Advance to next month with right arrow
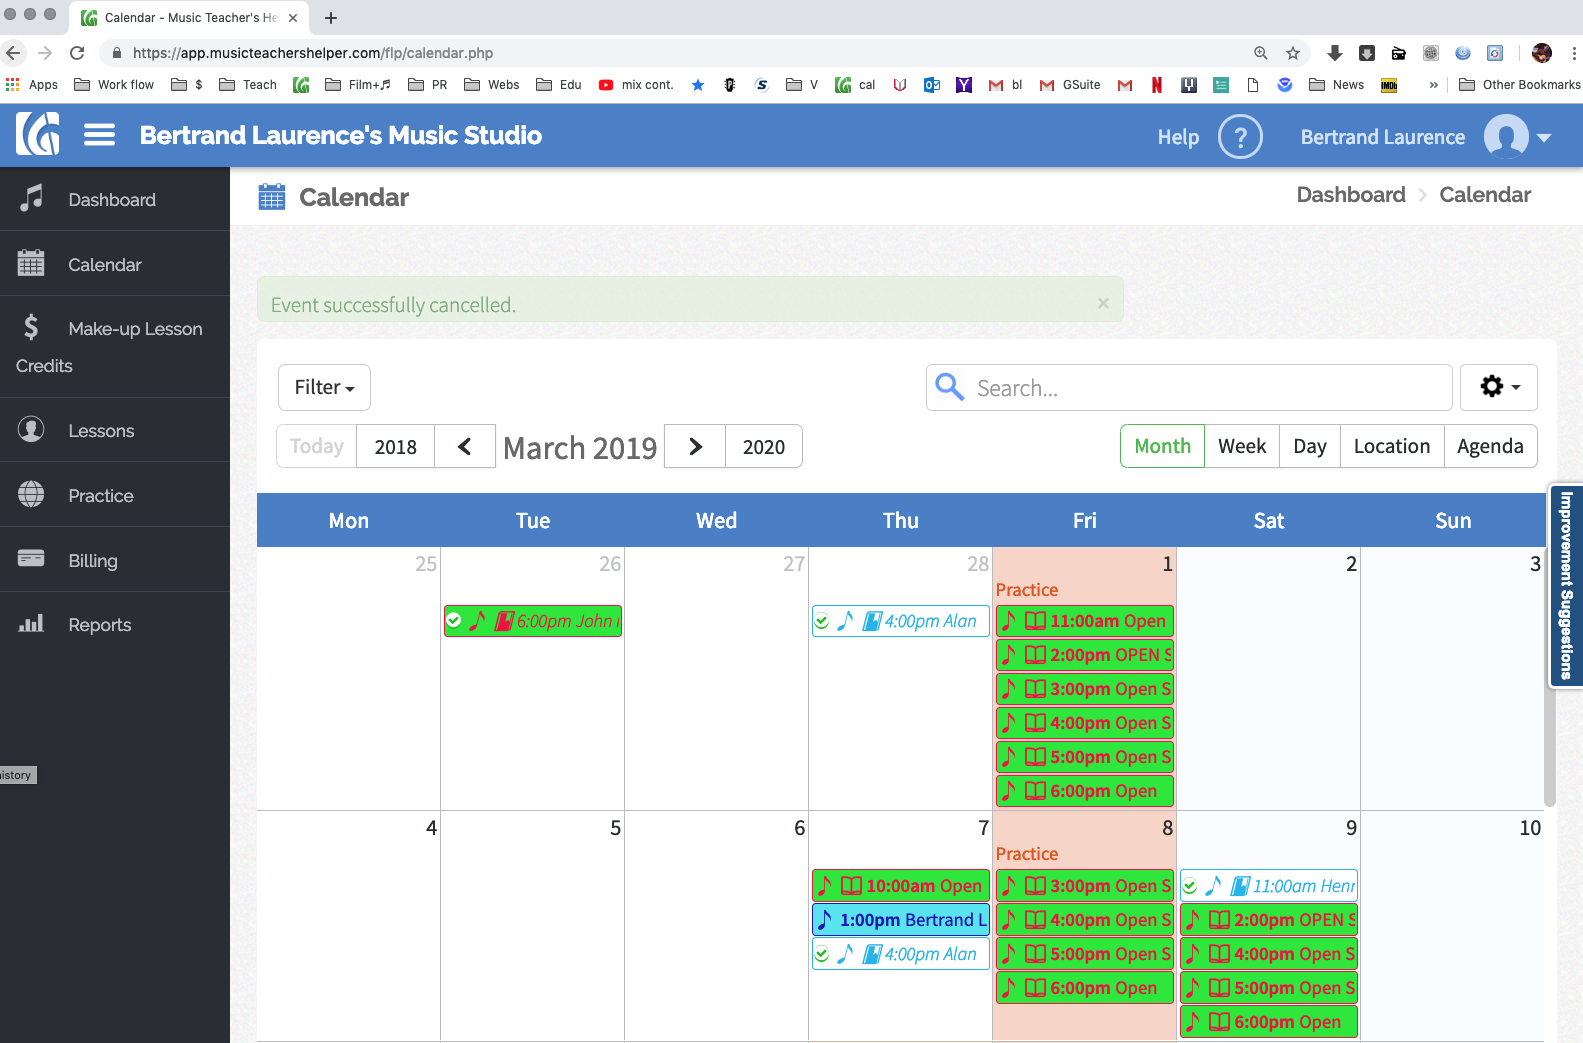 click(x=695, y=447)
